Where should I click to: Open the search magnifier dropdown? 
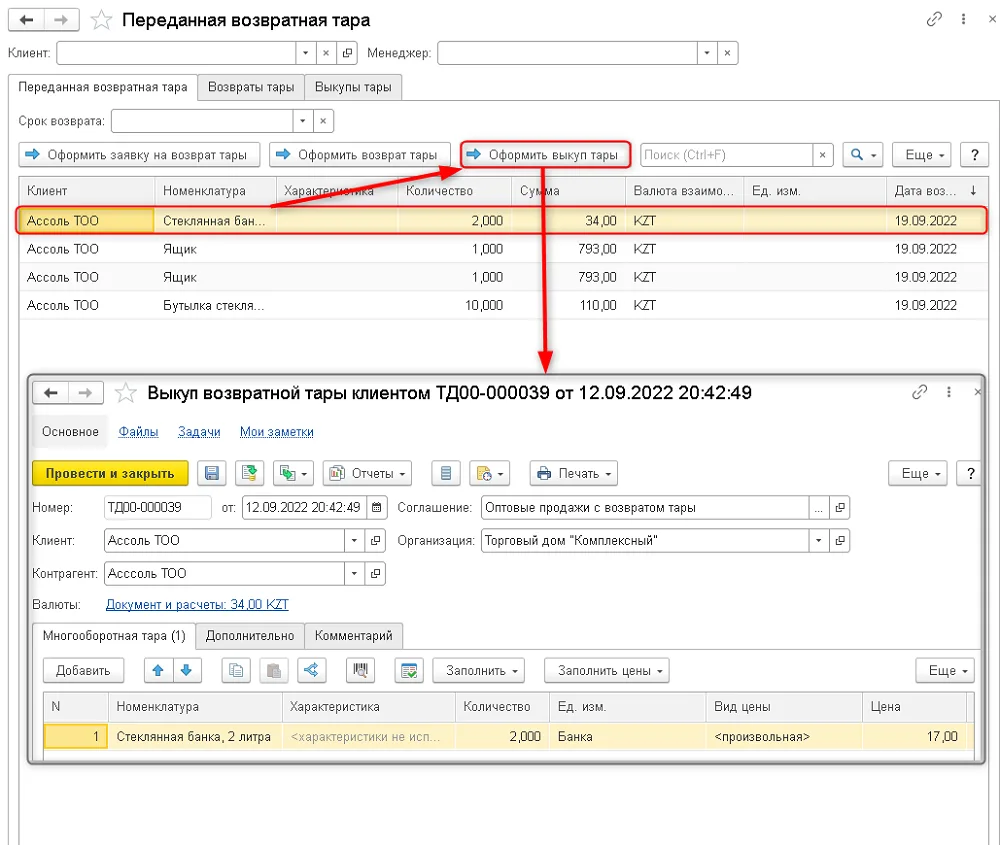pyautogui.click(x=862, y=155)
